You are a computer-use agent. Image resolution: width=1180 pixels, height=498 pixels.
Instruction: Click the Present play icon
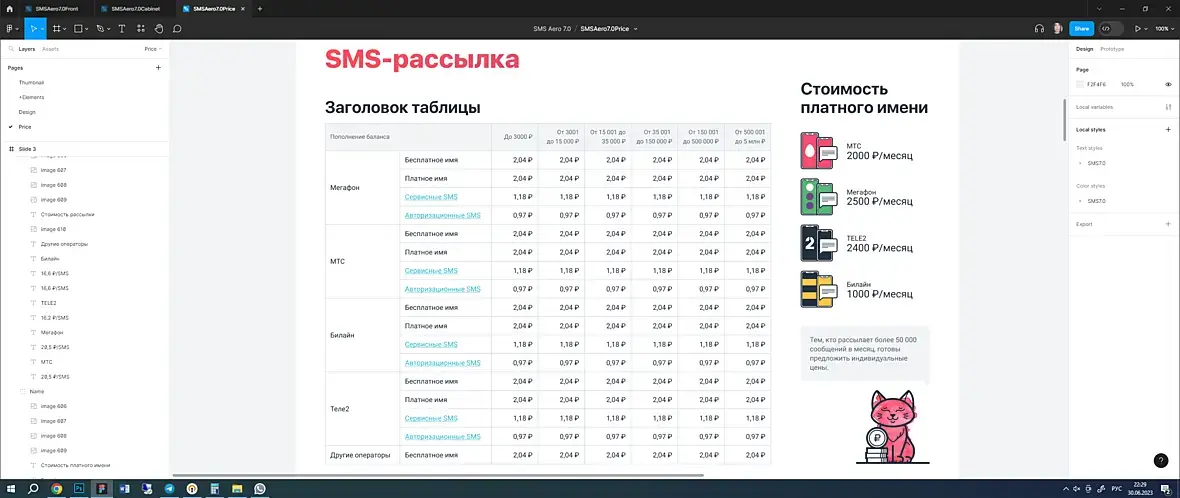[1137, 29]
